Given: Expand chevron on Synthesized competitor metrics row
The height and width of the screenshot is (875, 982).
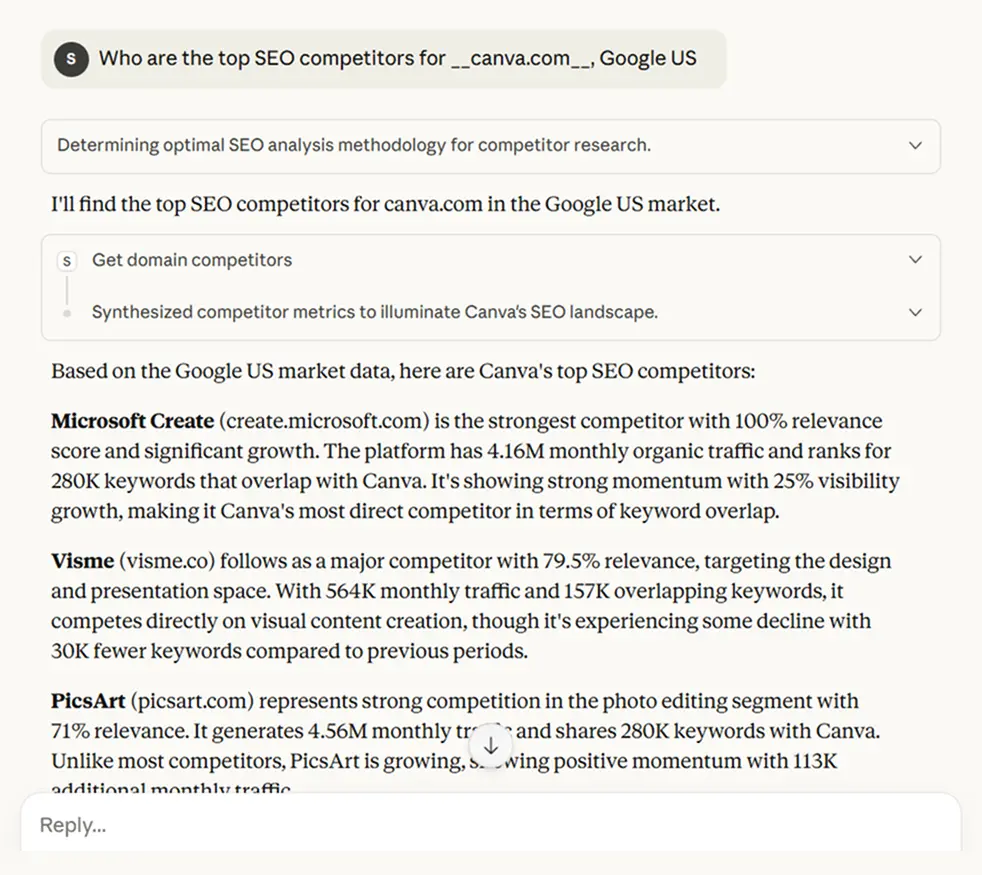Looking at the screenshot, I should 914,312.
